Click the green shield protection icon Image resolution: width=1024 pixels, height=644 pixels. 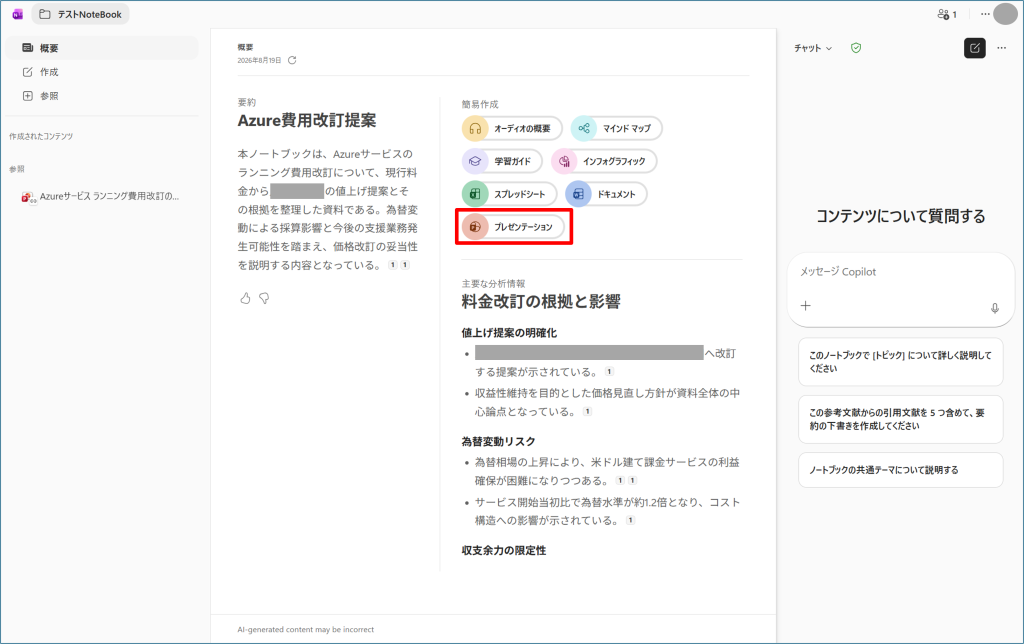[x=856, y=48]
